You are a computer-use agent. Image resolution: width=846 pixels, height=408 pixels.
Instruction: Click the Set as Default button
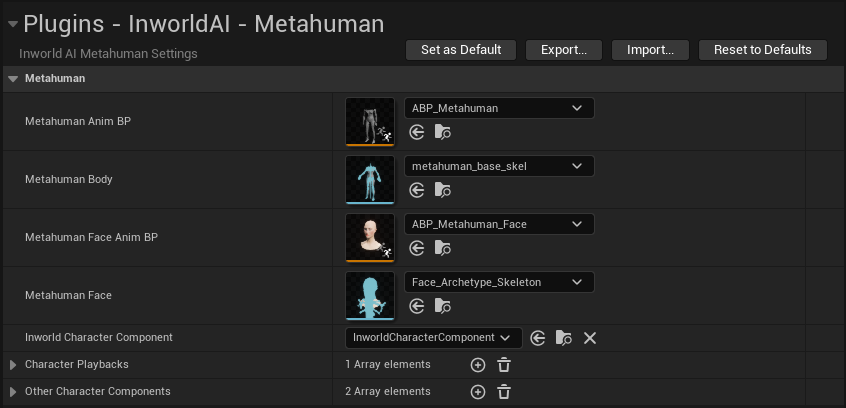461,50
